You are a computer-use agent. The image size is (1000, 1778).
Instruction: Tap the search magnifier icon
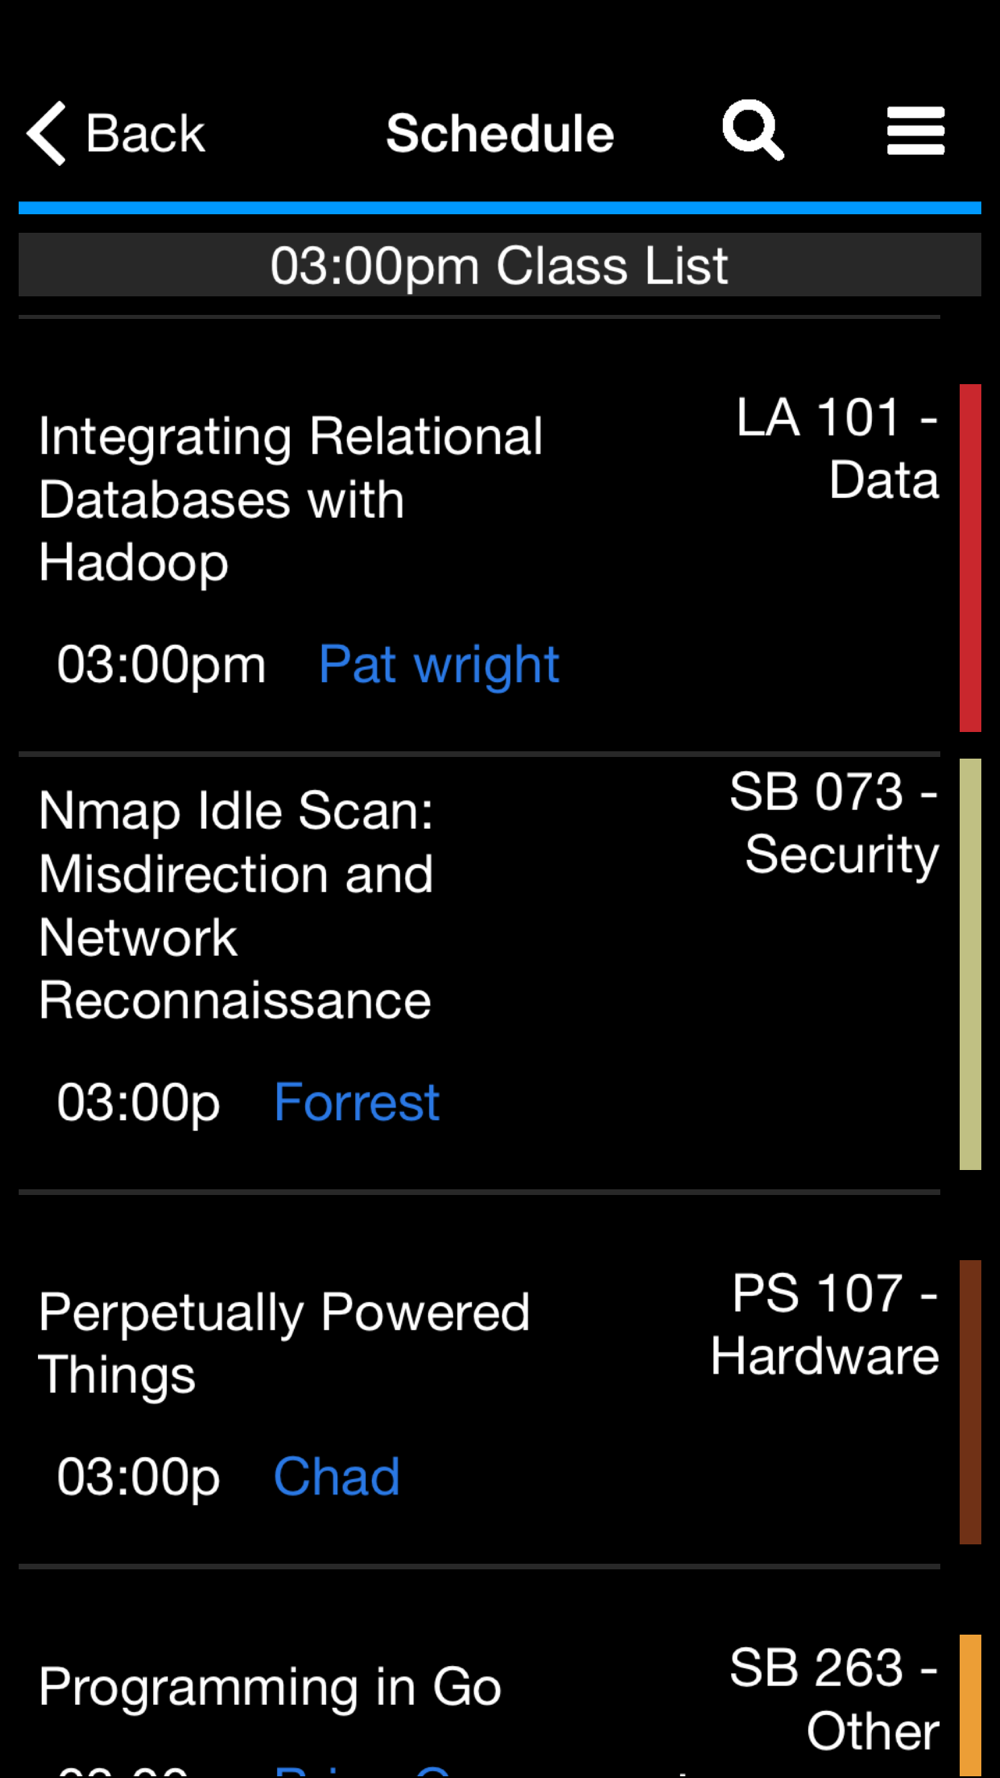click(x=753, y=130)
